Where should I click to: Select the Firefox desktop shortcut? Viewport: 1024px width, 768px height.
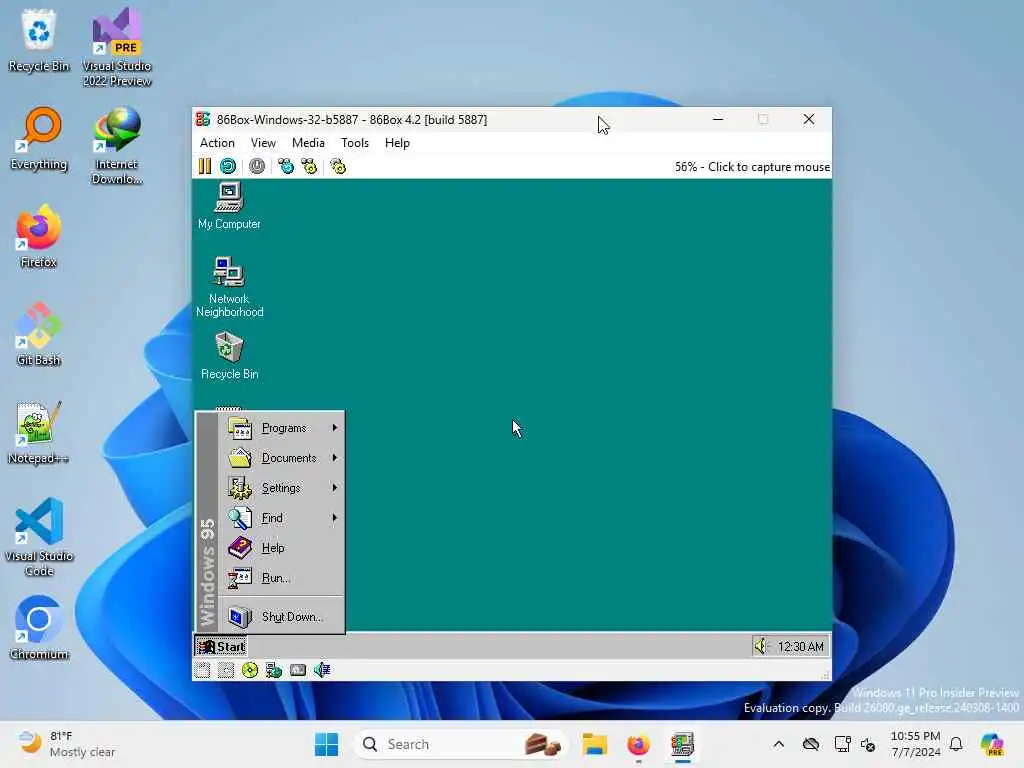coord(39,236)
